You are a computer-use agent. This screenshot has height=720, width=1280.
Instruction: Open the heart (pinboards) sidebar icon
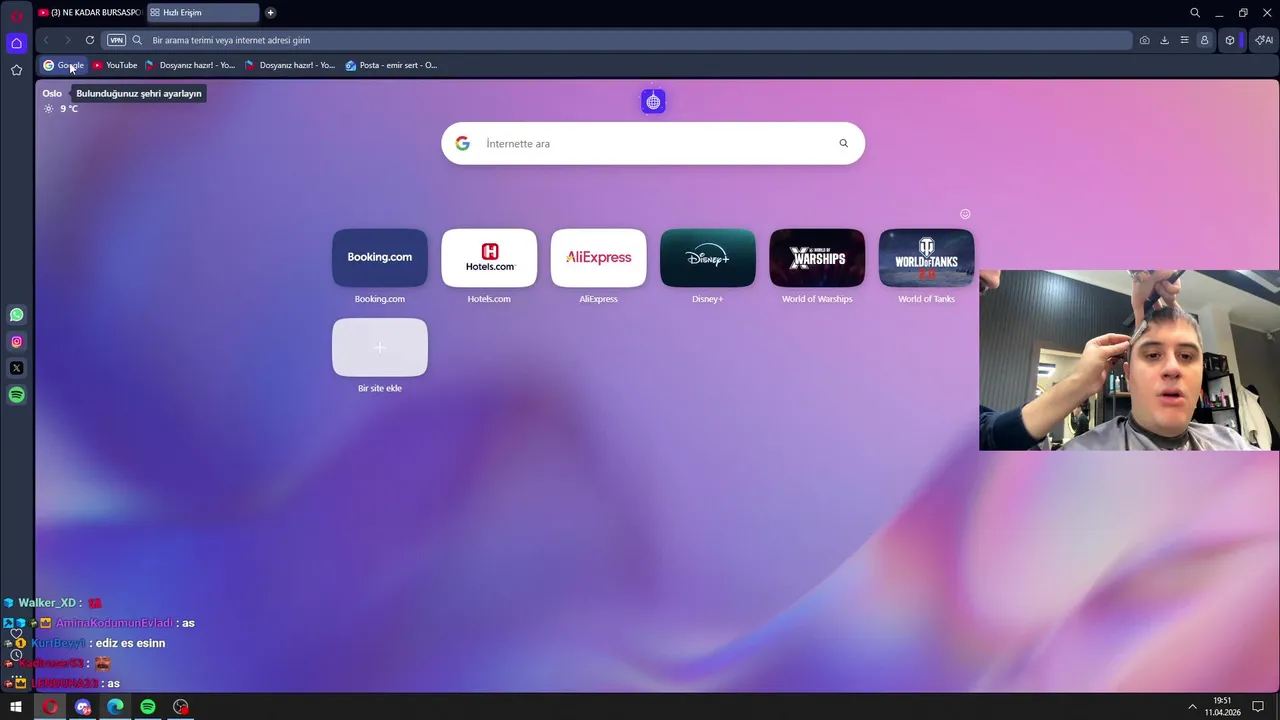pyautogui.click(x=16, y=634)
